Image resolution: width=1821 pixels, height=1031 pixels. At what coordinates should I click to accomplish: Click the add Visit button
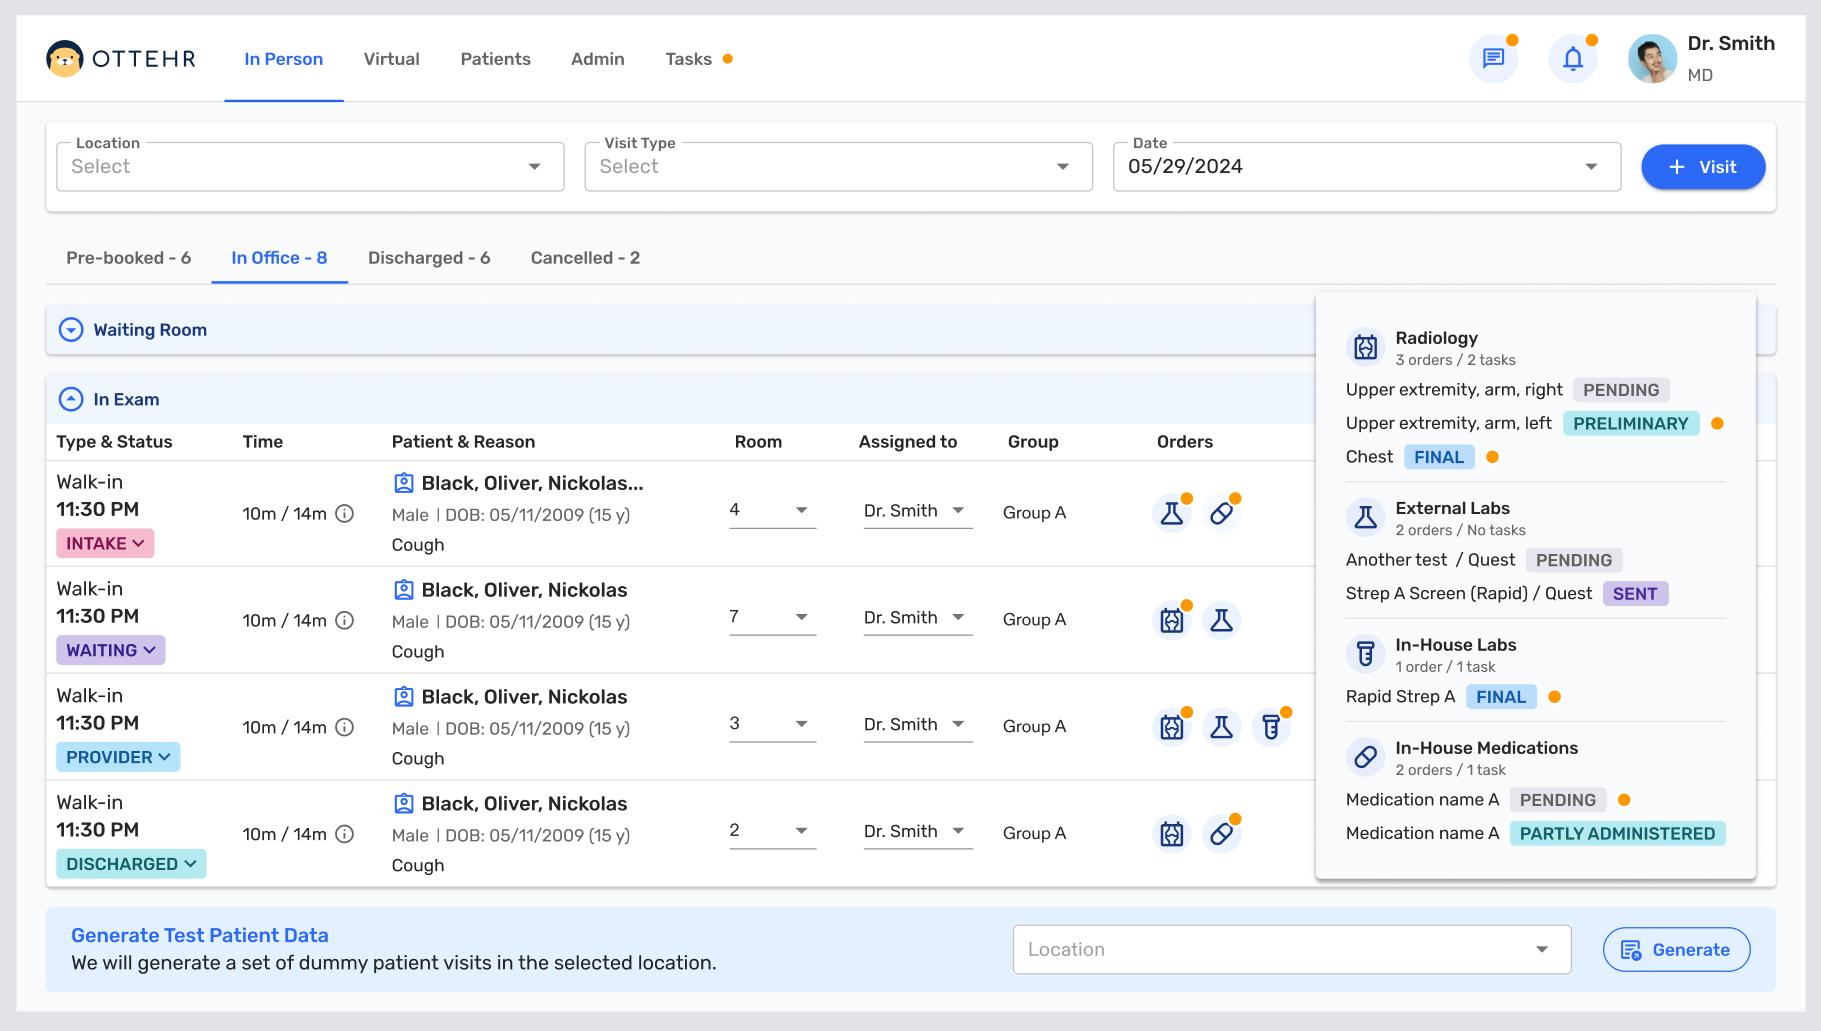[x=1702, y=167]
